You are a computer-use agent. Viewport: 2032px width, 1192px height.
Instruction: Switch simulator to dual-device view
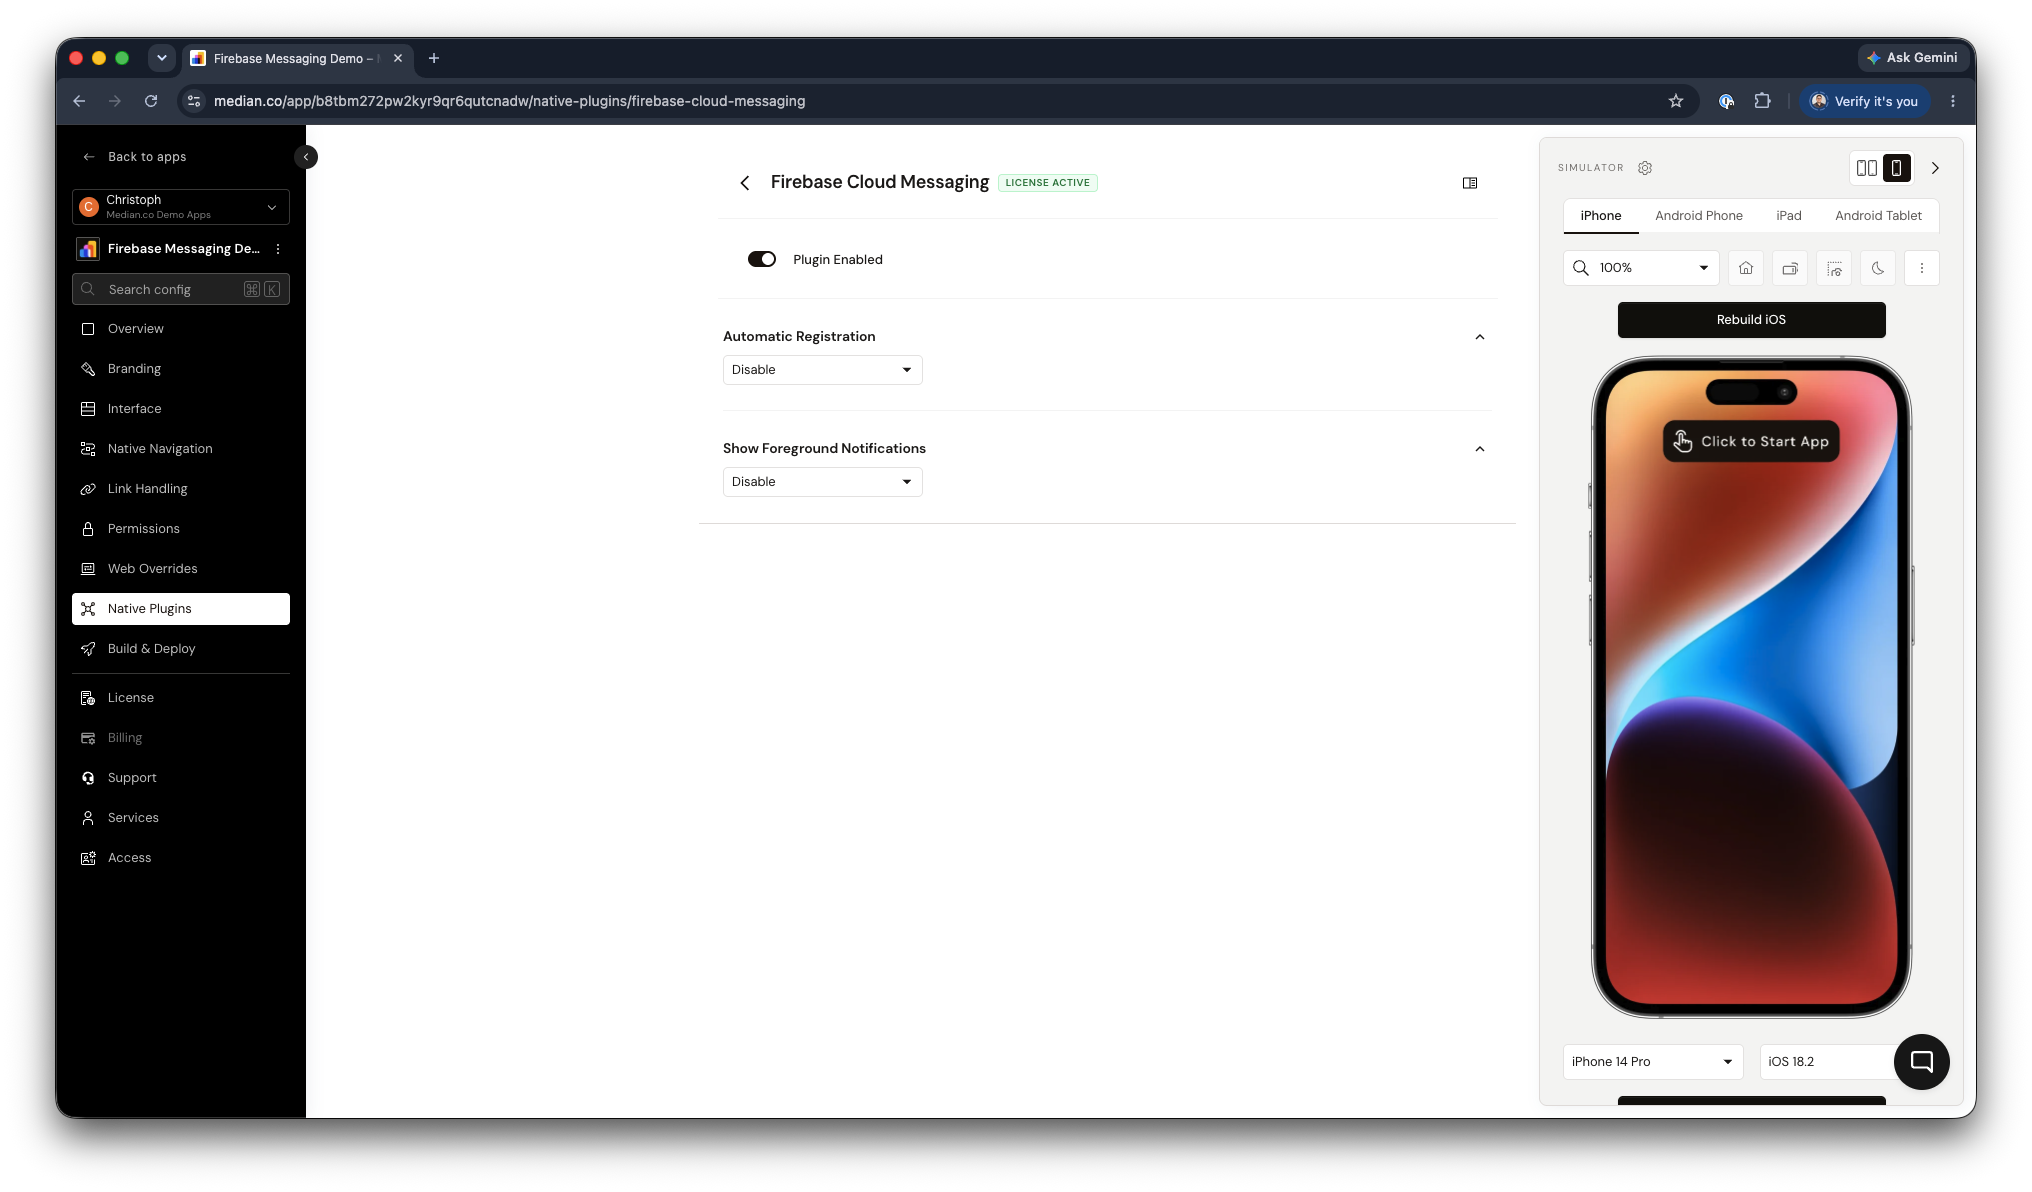(1866, 168)
